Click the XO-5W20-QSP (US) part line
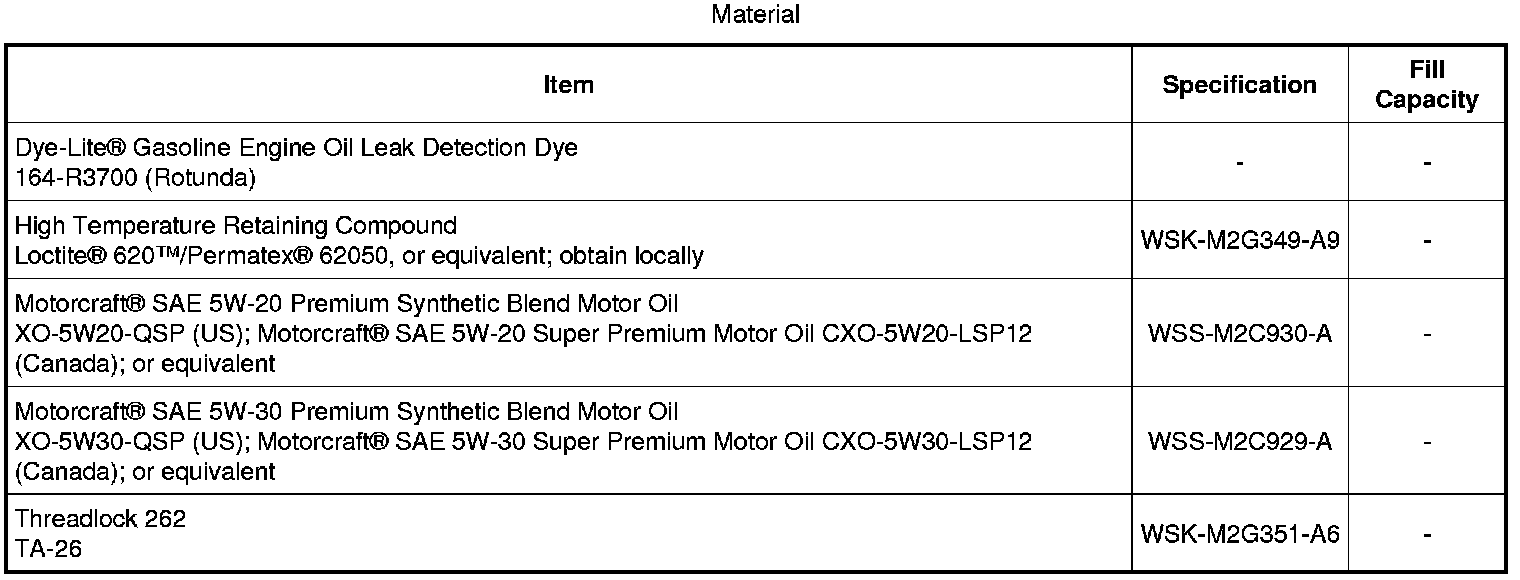 pyautogui.click(x=523, y=333)
